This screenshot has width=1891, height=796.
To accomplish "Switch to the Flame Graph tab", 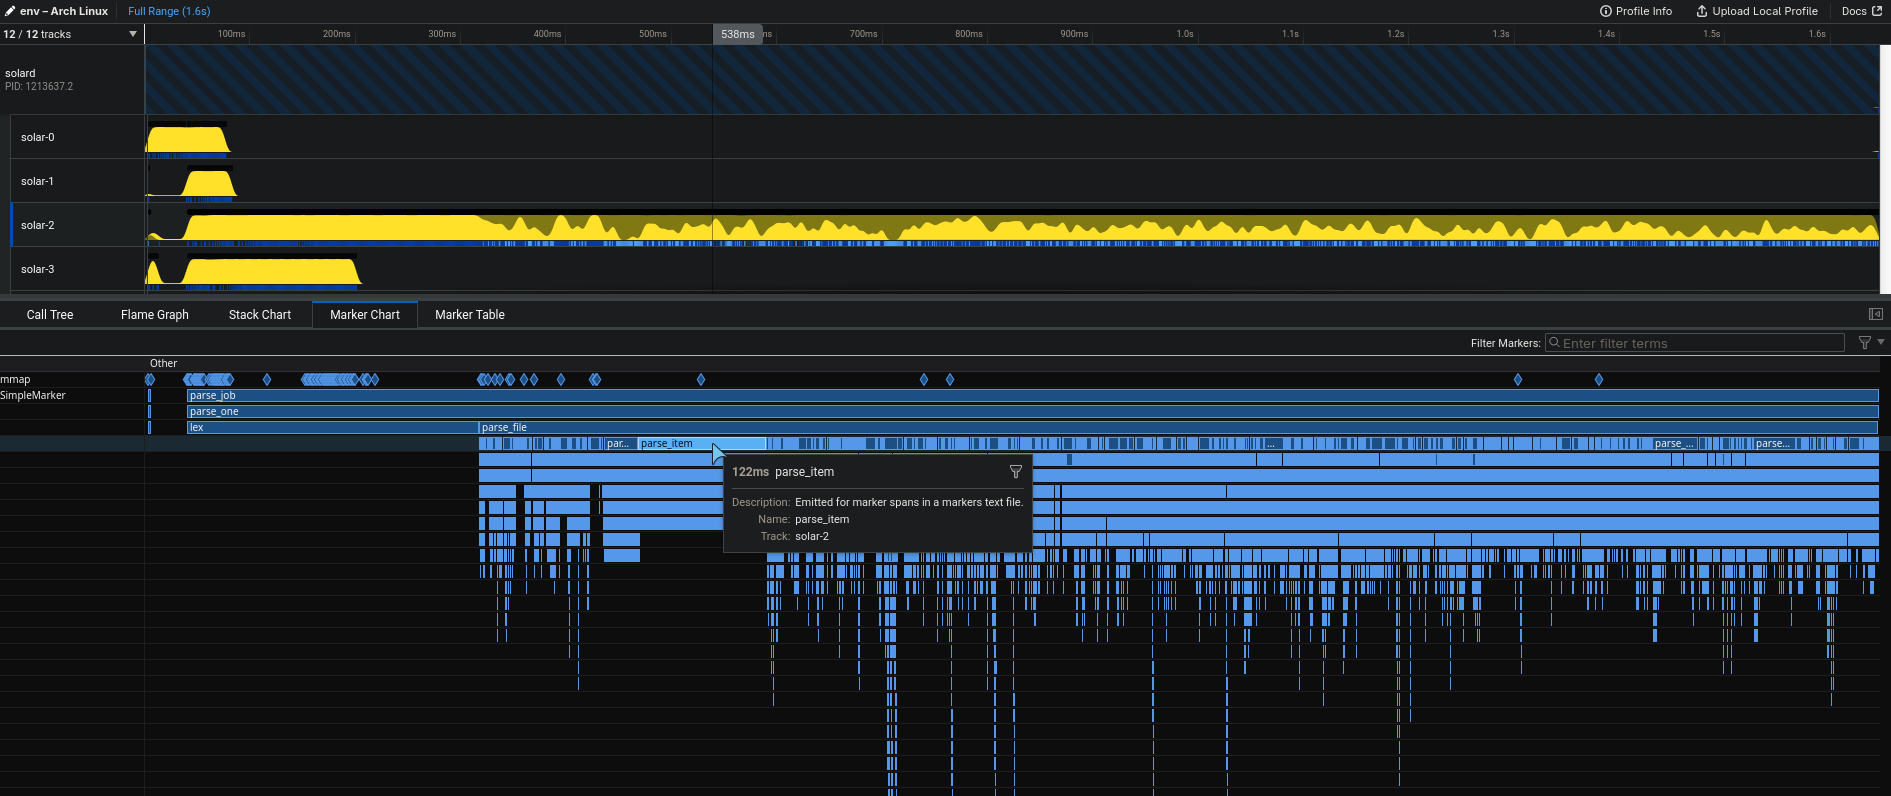I will [155, 314].
